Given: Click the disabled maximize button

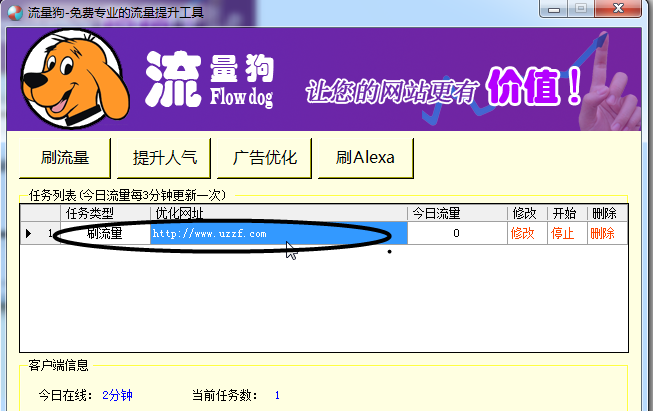Looking at the screenshot, I should pos(581,9).
